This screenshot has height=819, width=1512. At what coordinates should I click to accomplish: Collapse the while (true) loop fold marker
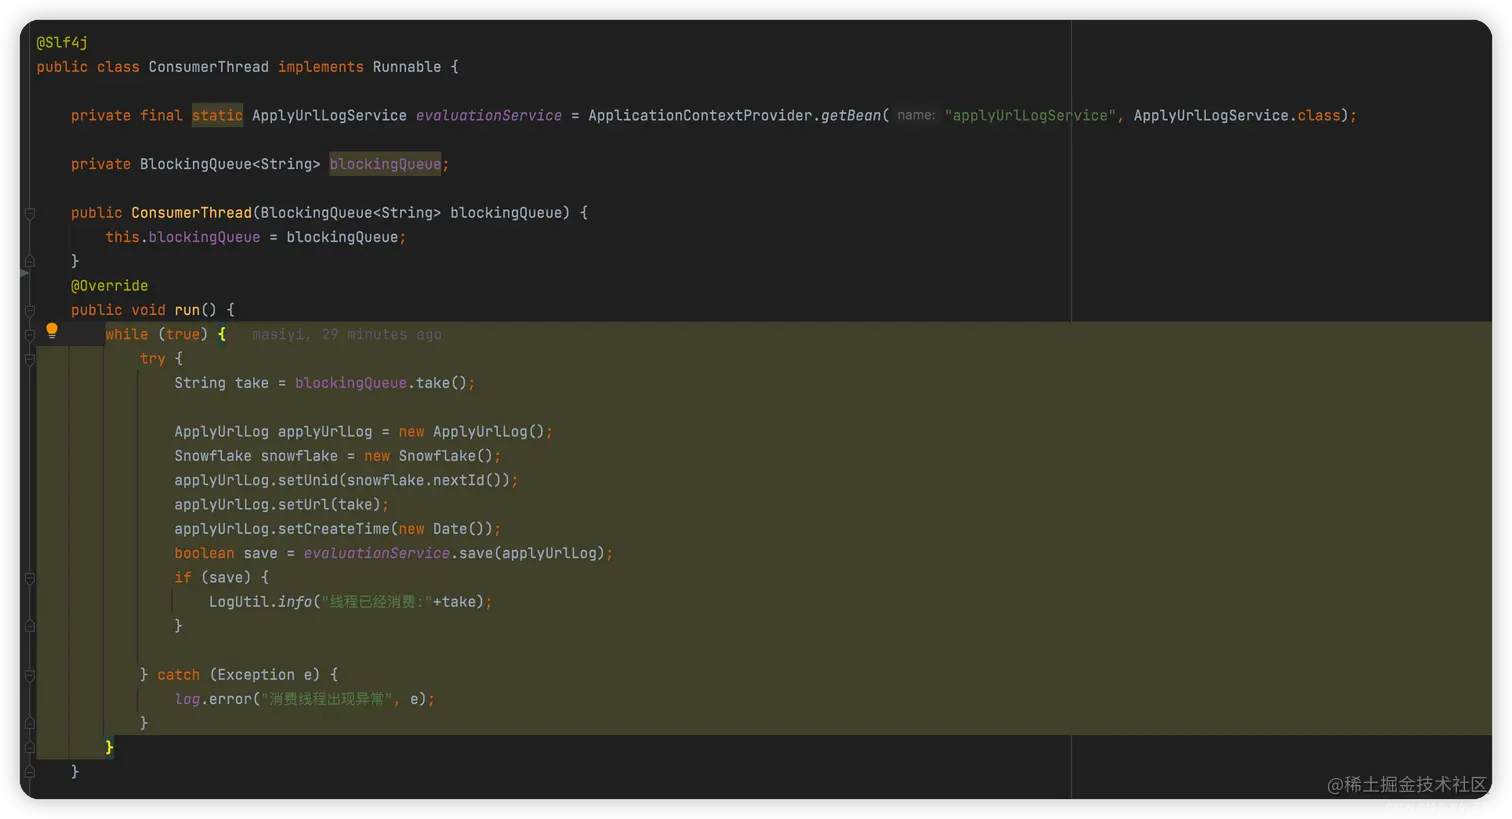tap(30, 335)
